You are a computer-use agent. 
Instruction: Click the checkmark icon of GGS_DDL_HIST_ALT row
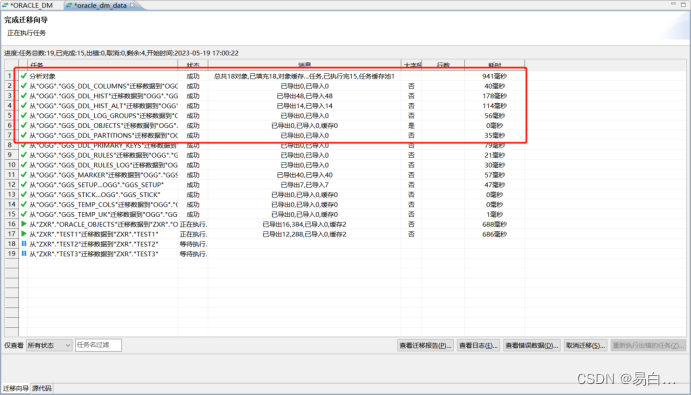pos(23,105)
